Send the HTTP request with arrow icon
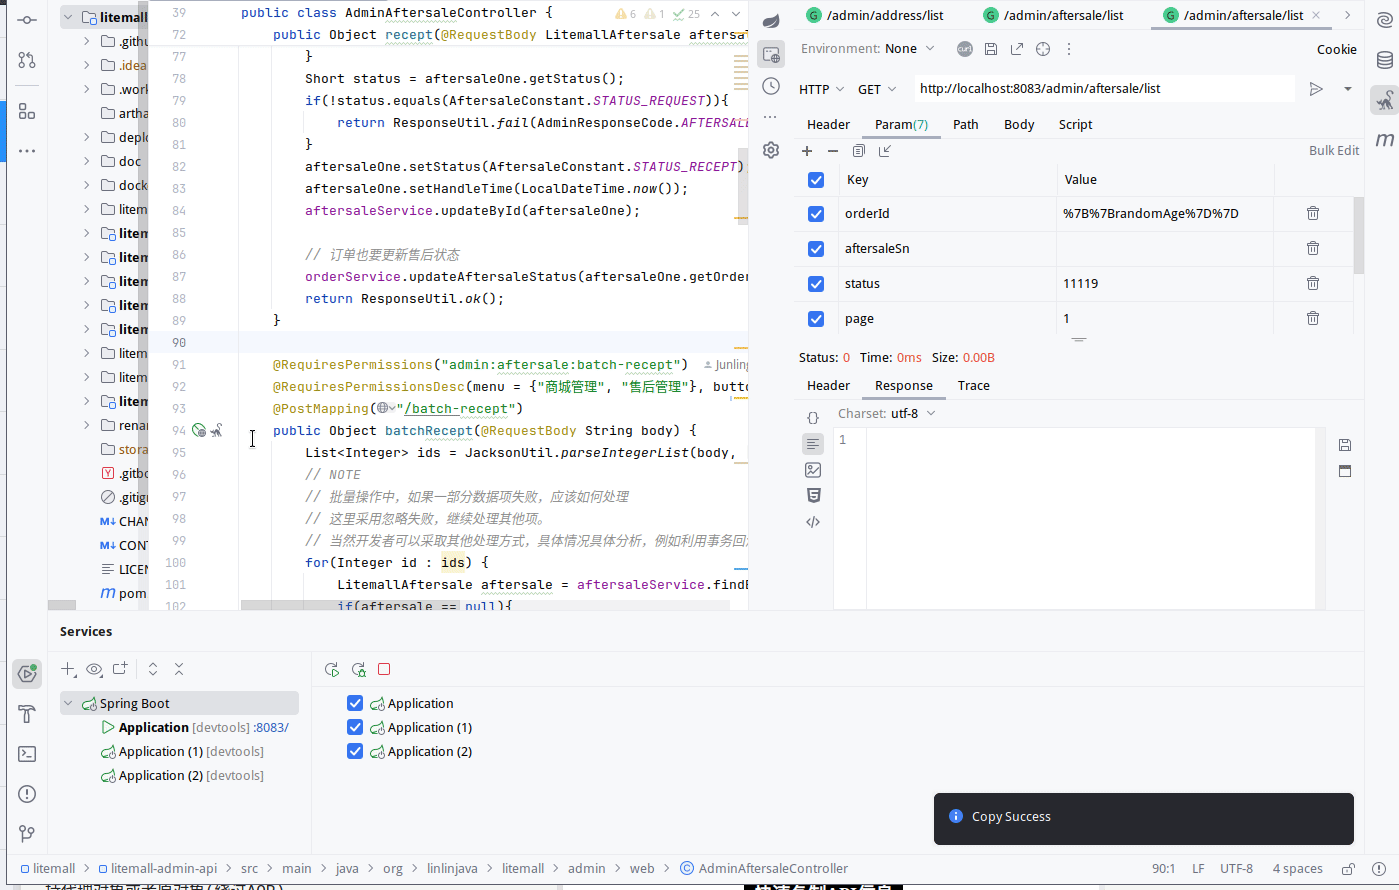Screen dimensions: 1399x890 (1316, 89)
